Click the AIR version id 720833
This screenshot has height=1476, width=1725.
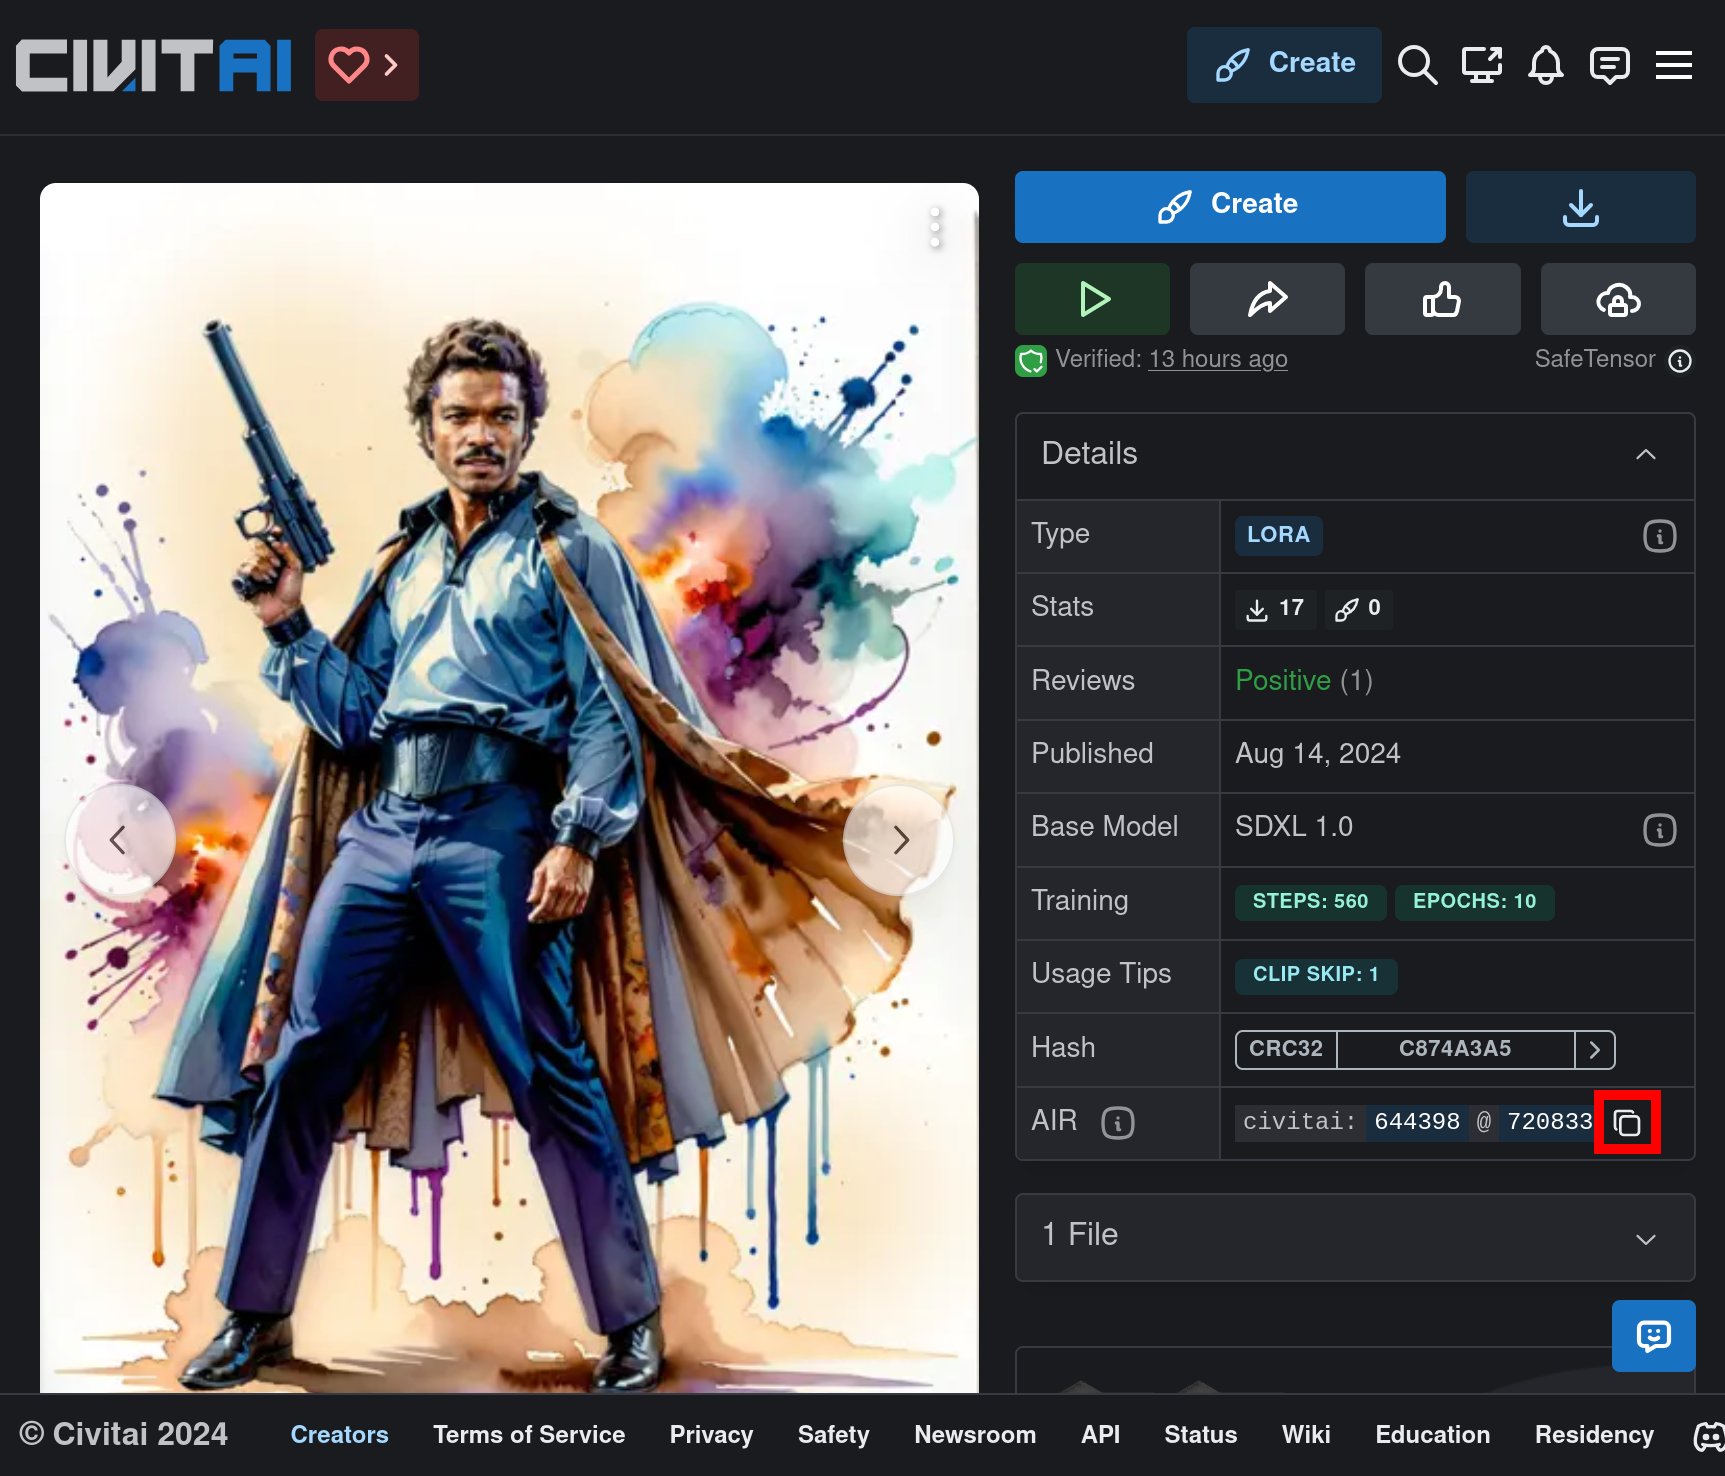(1549, 1122)
